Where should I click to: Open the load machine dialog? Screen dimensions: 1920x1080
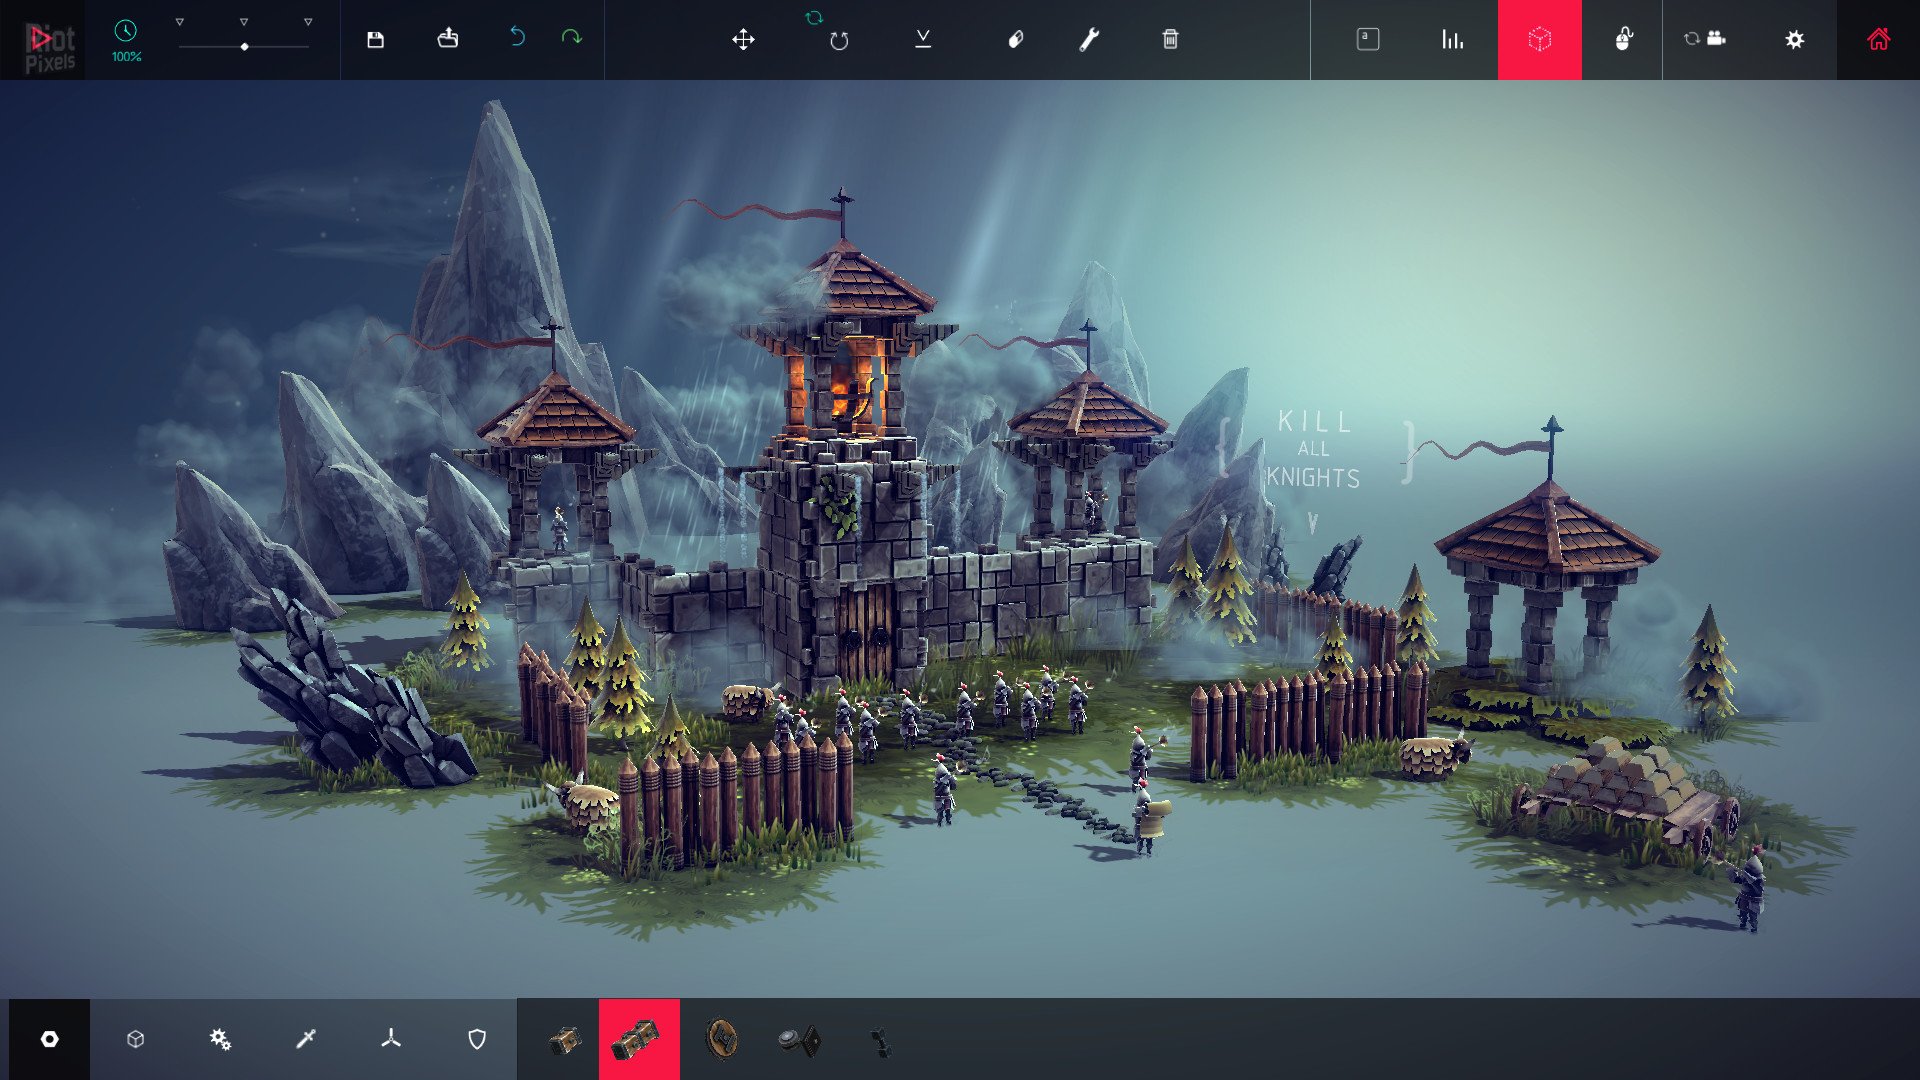click(x=447, y=38)
